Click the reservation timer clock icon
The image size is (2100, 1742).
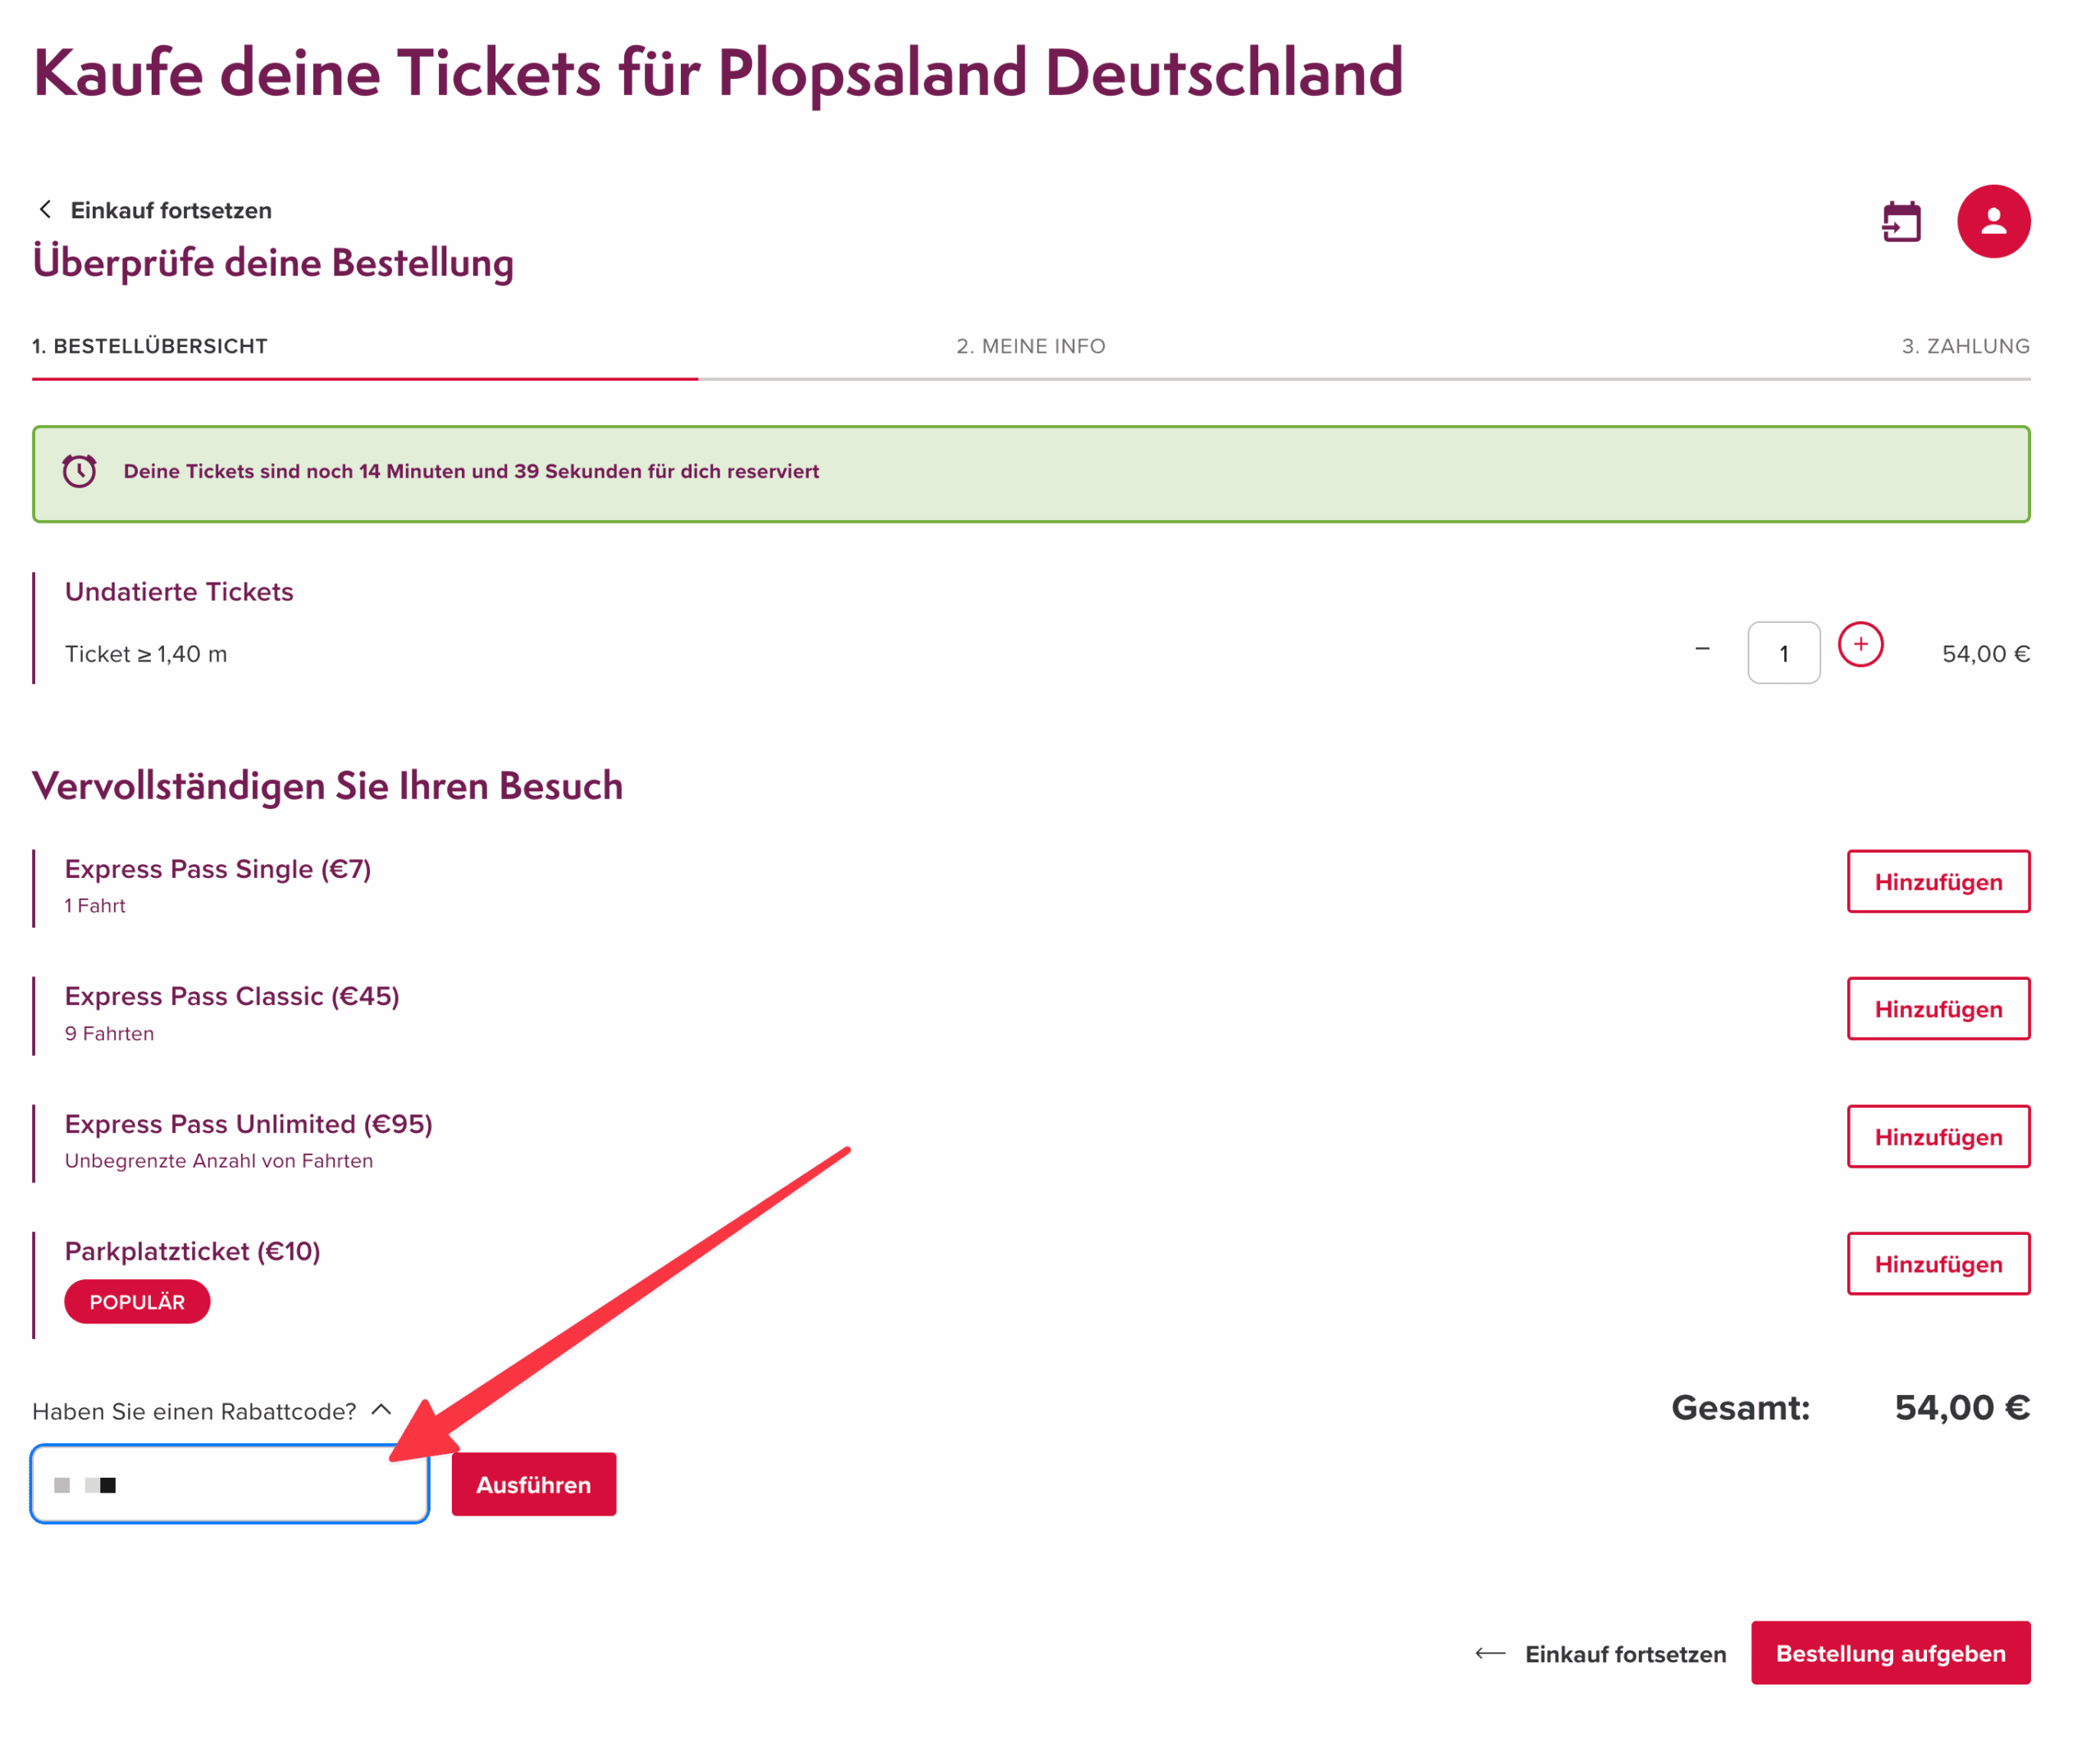(x=79, y=471)
